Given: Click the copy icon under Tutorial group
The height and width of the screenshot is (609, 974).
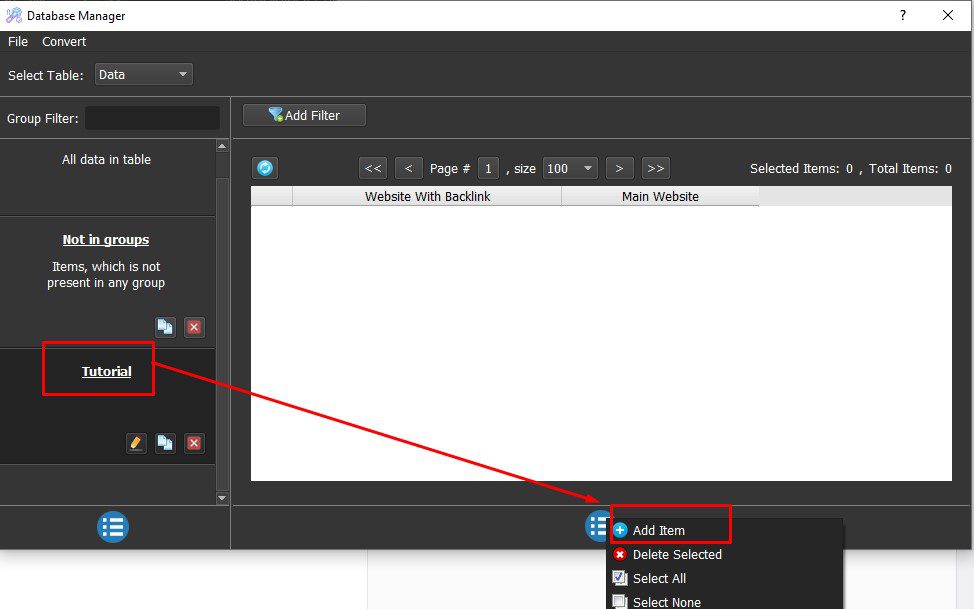Looking at the screenshot, I should pos(165,443).
